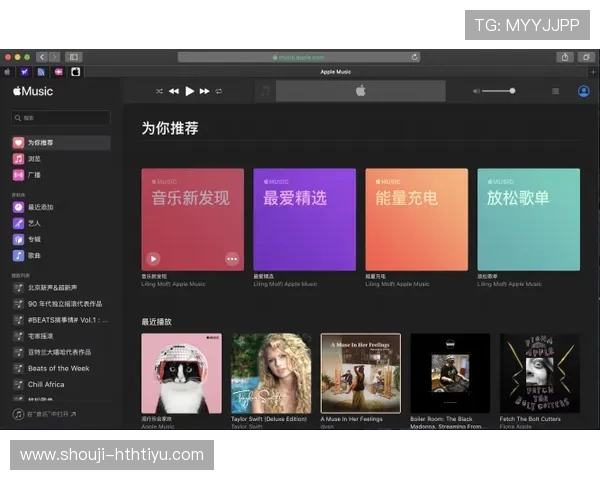Open the 最爱精选 playlist card
Viewport: 600px width, 480px height.
[x=305, y=220]
